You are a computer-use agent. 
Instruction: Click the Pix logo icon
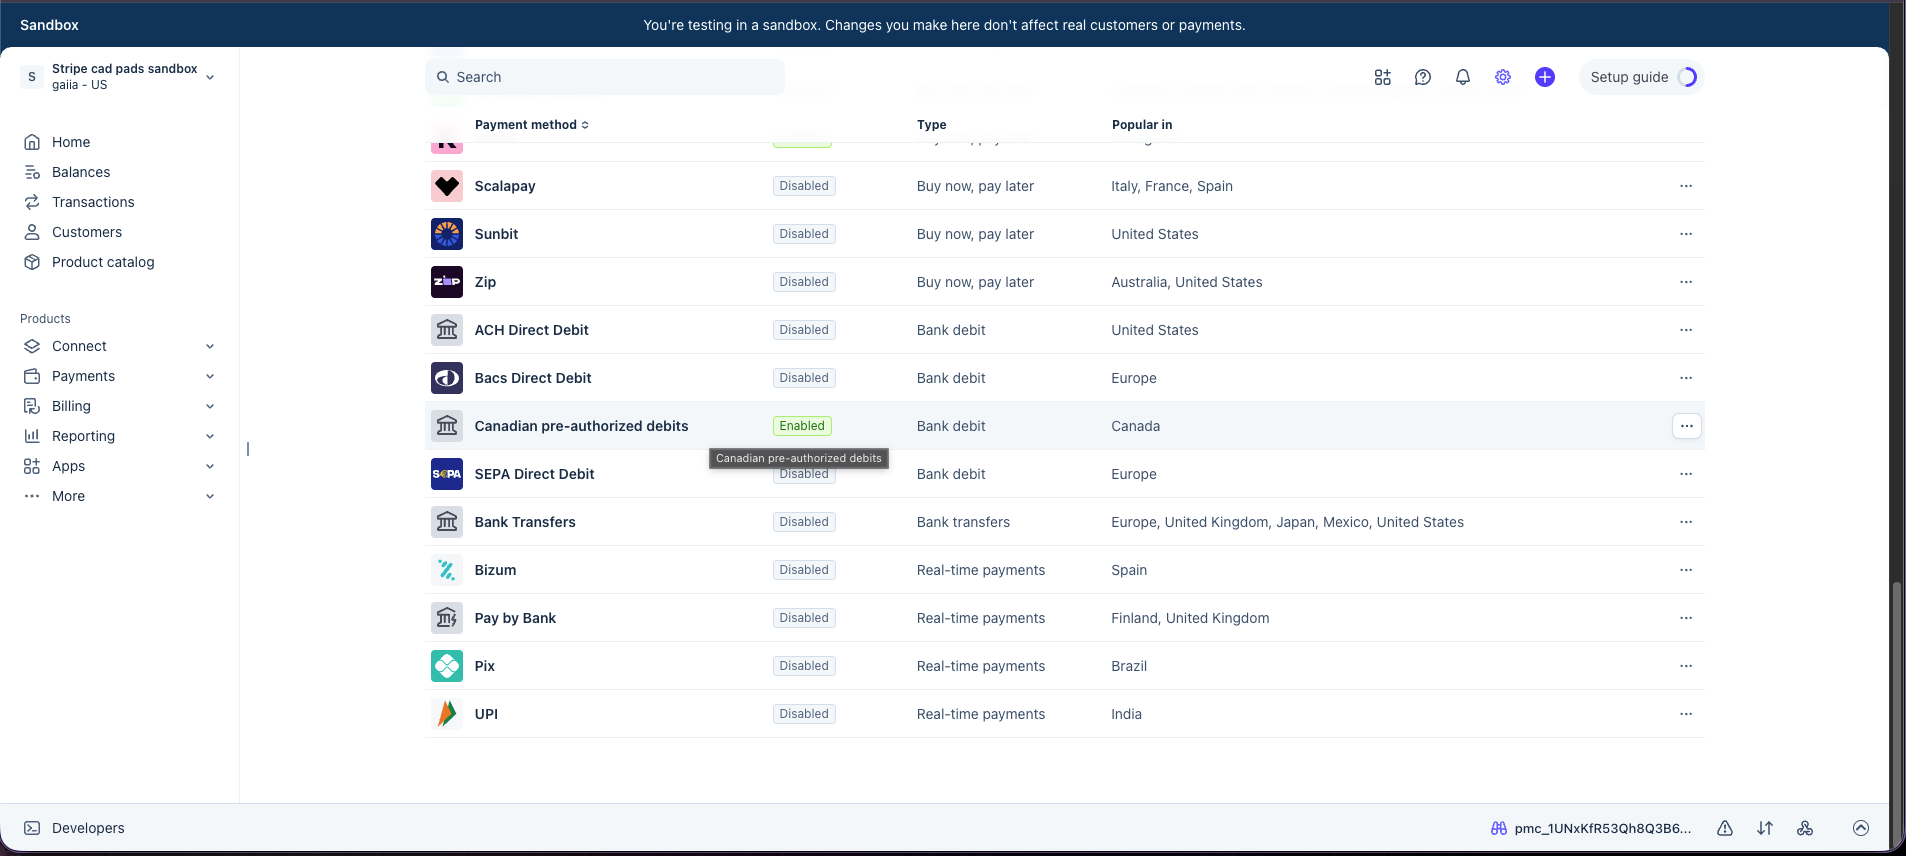click(447, 666)
